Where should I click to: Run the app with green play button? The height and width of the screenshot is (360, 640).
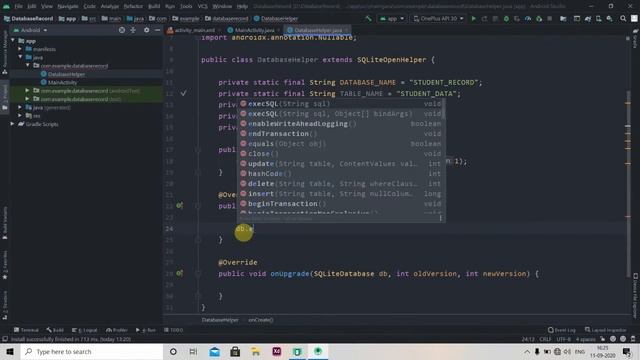473,19
